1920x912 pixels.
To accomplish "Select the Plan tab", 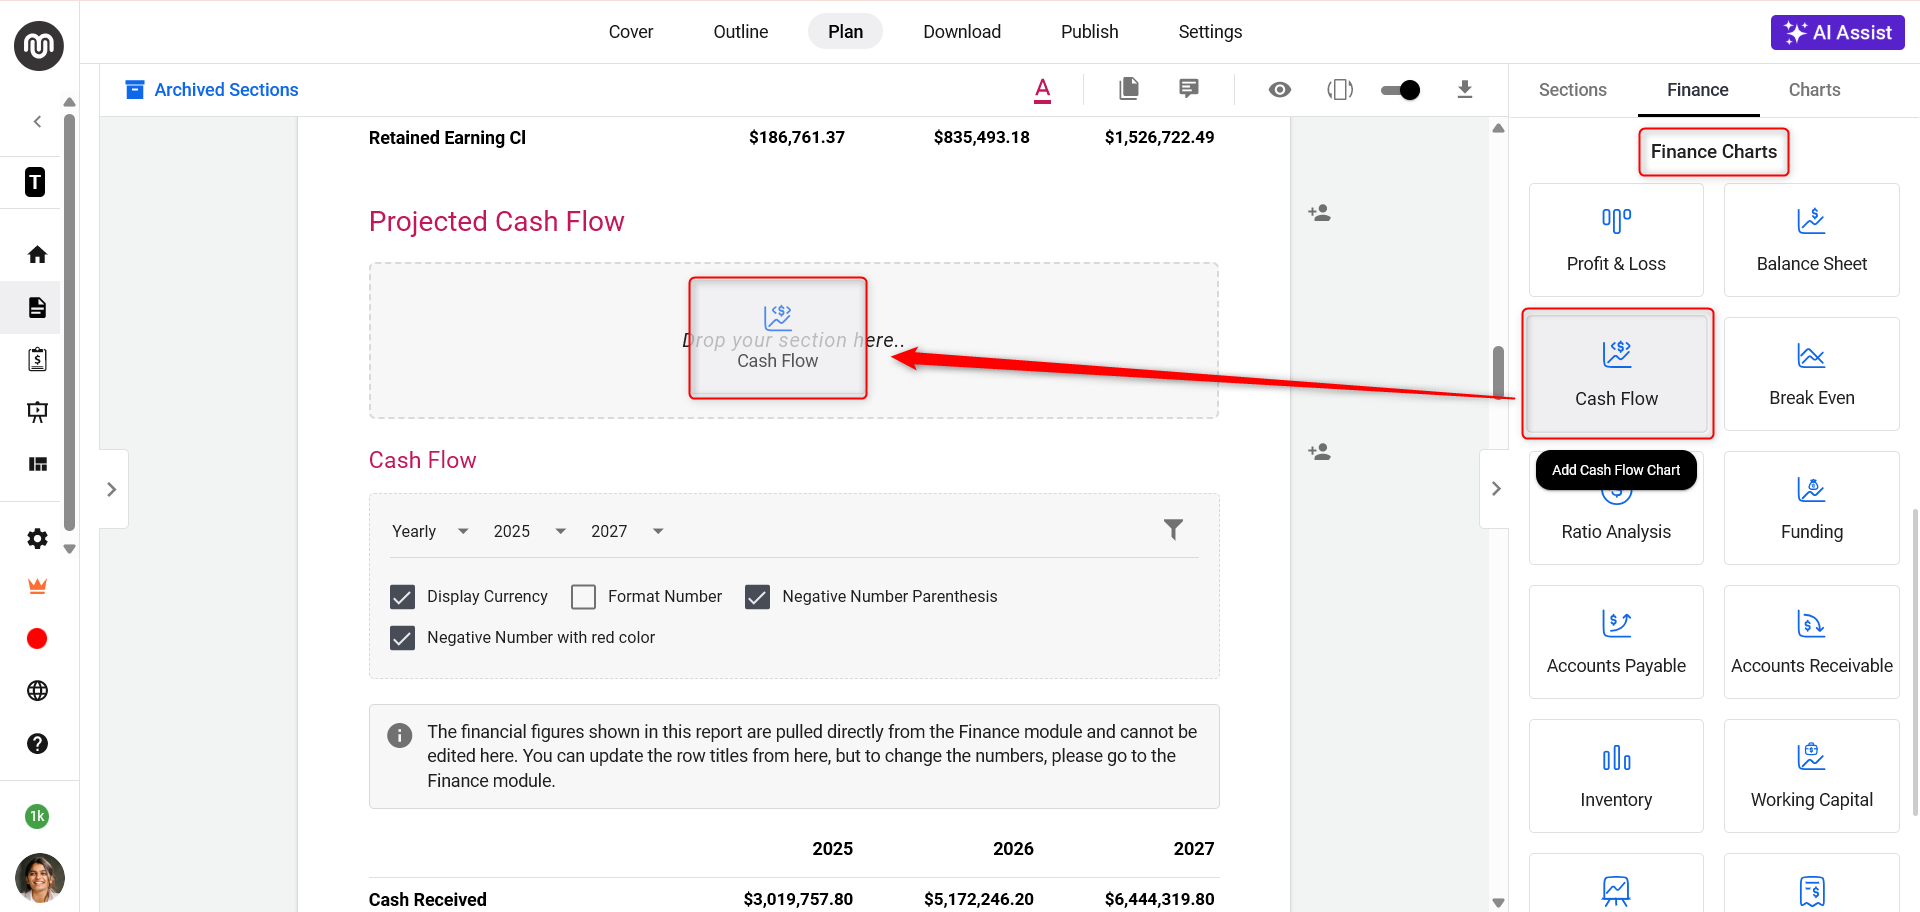I will pos(845,32).
